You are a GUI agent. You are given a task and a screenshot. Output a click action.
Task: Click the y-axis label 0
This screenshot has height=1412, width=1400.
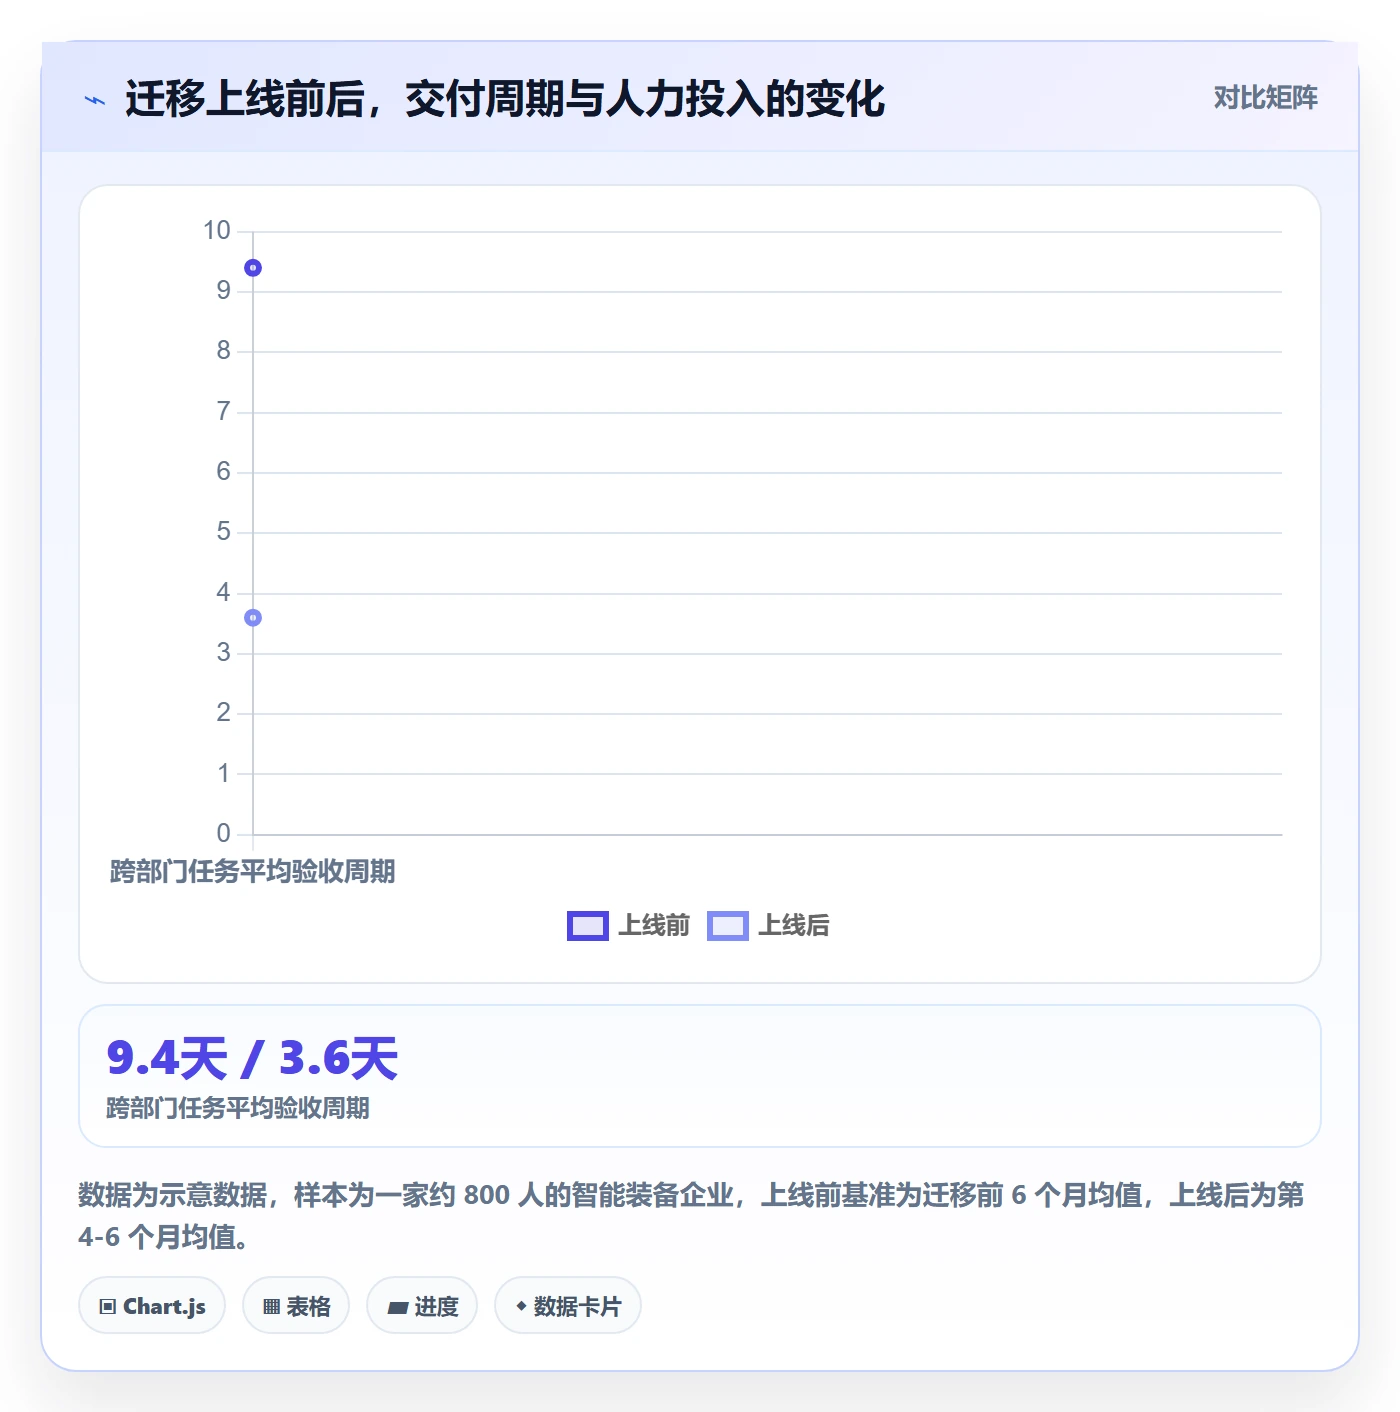click(x=224, y=834)
